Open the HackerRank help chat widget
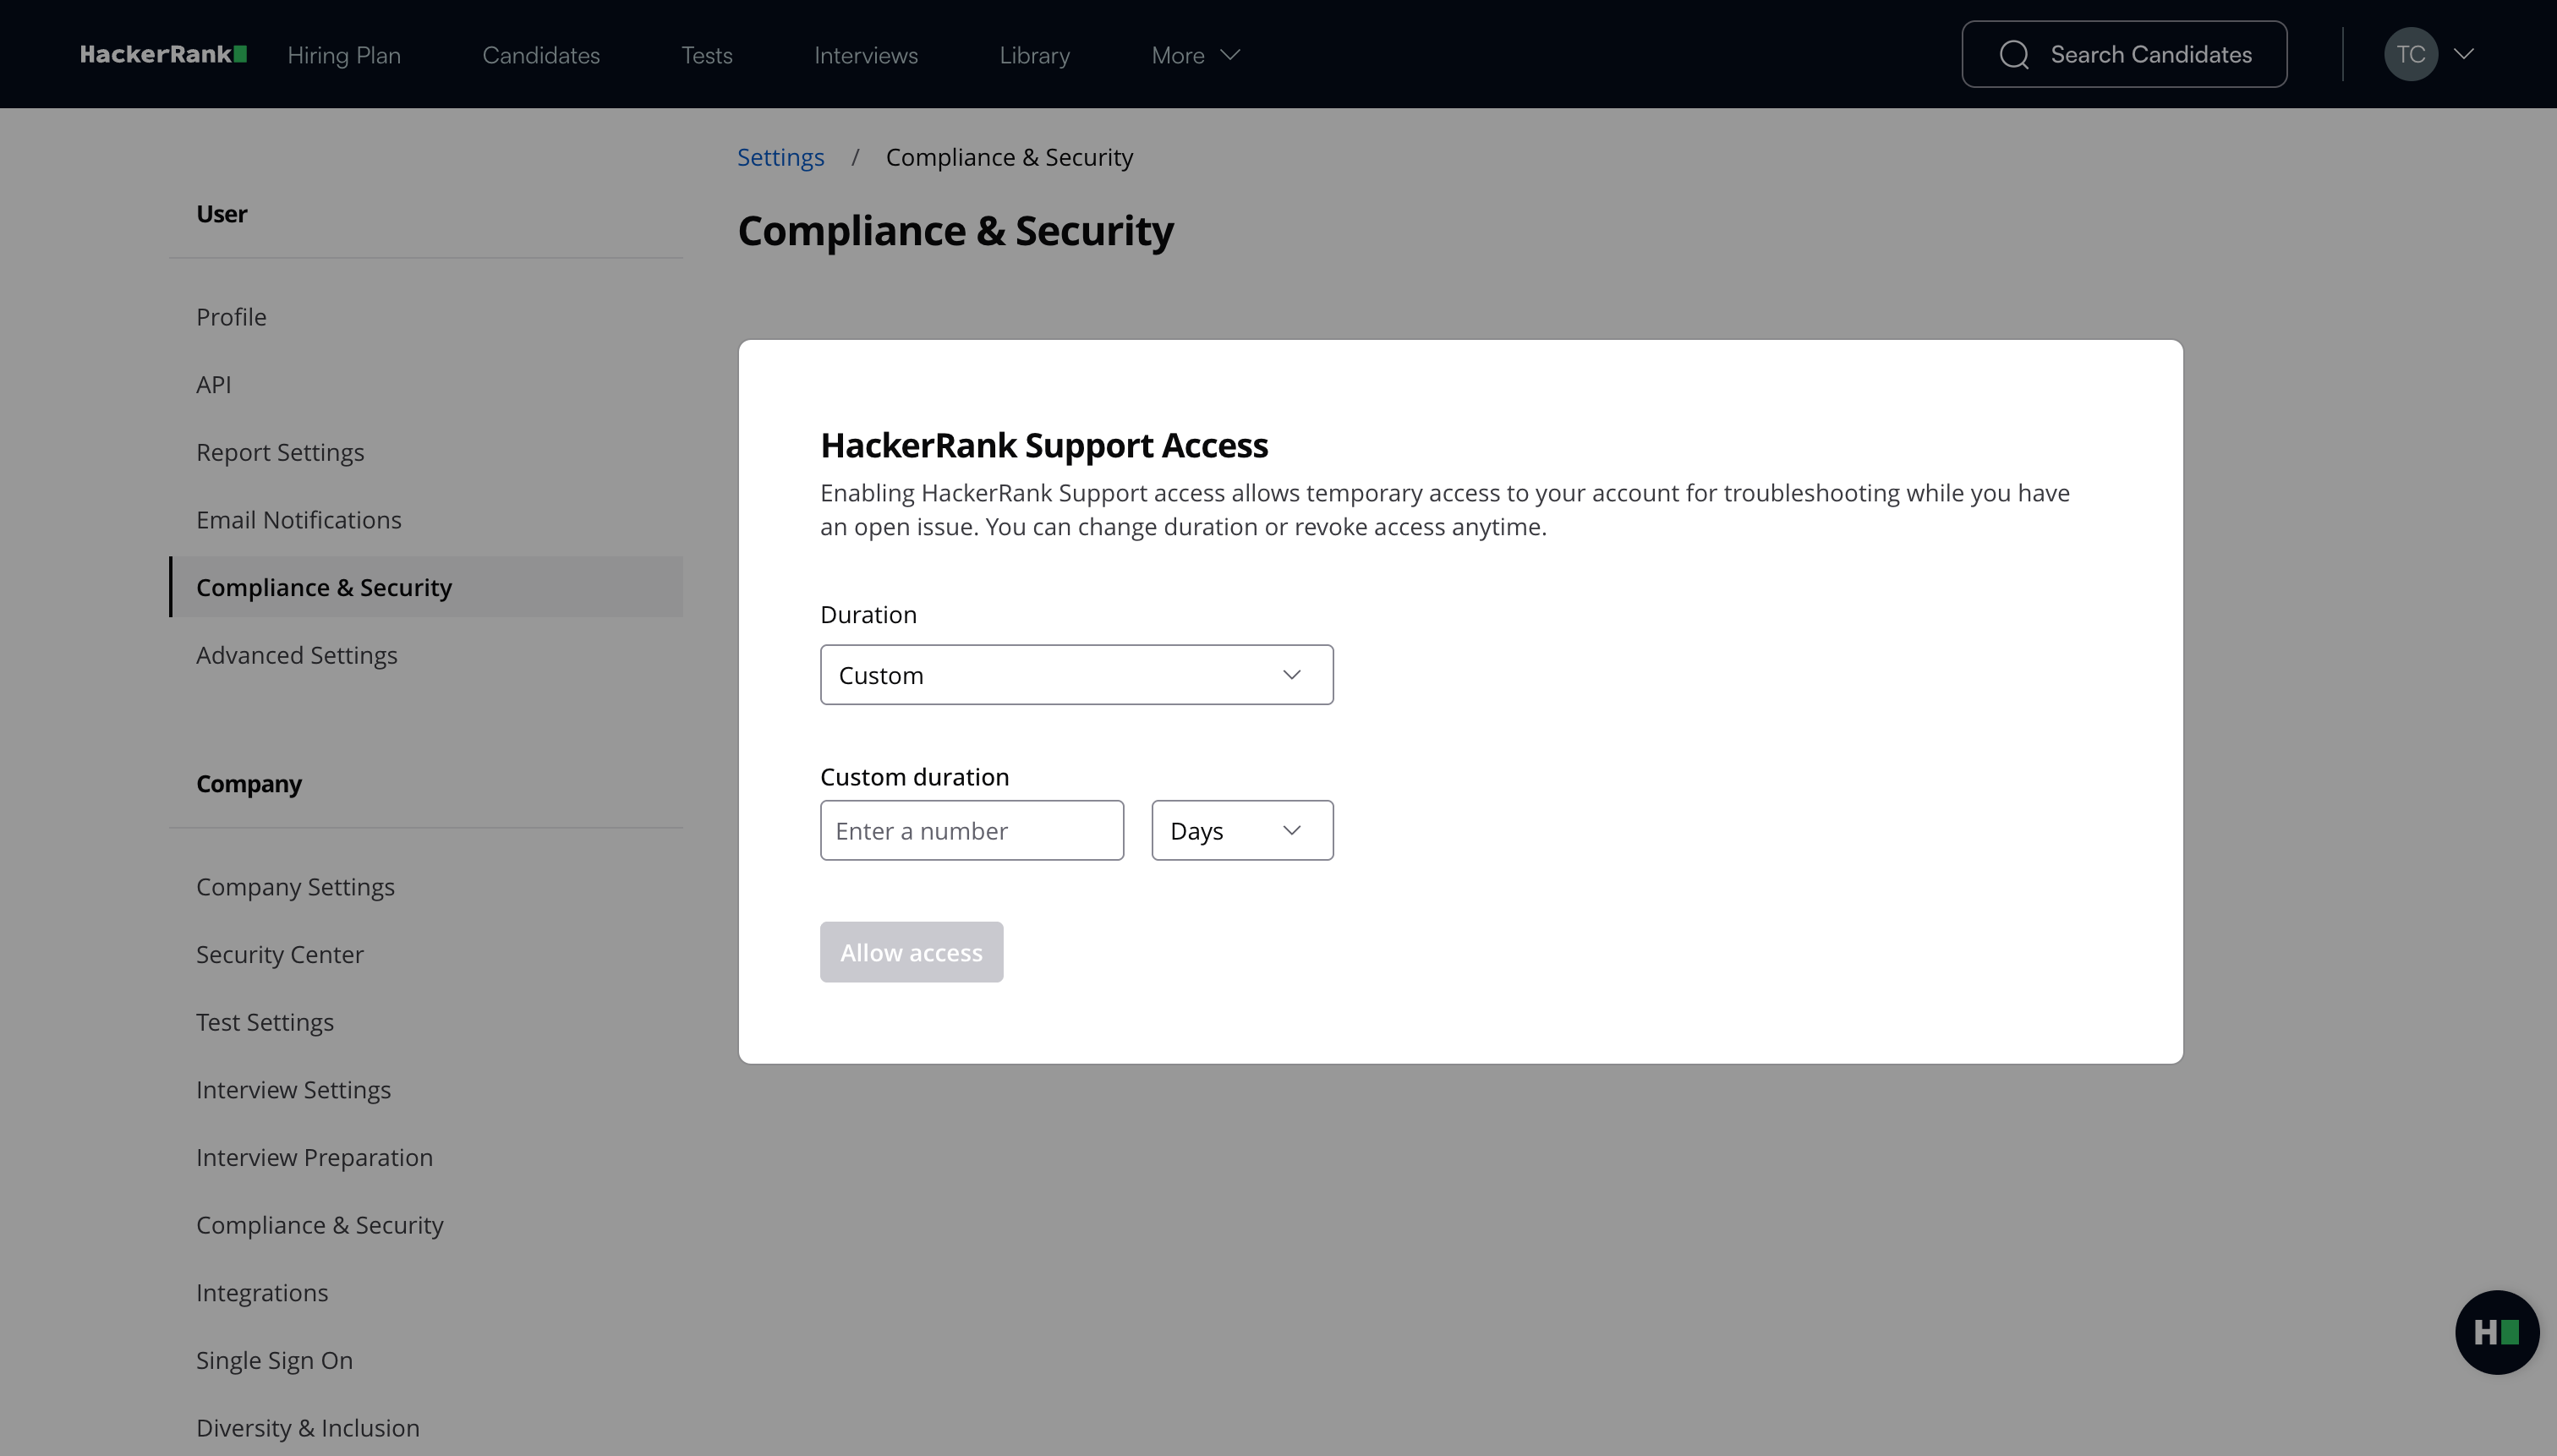The image size is (2557, 1456). tap(2496, 1332)
